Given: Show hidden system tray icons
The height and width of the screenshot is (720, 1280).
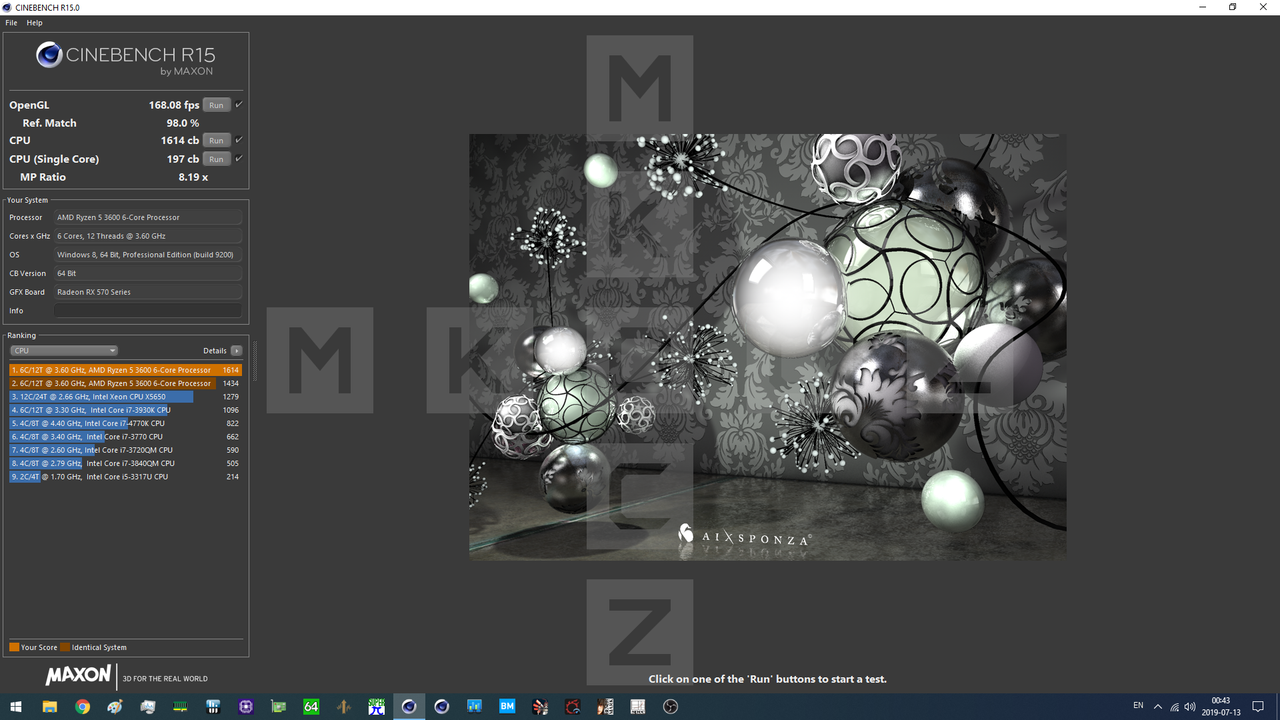Looking at the screenshot, I should point(1159,706).
